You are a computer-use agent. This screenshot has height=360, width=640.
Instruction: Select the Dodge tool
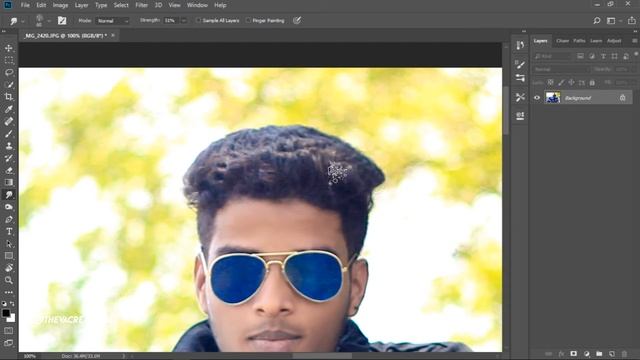click(9, 207)
